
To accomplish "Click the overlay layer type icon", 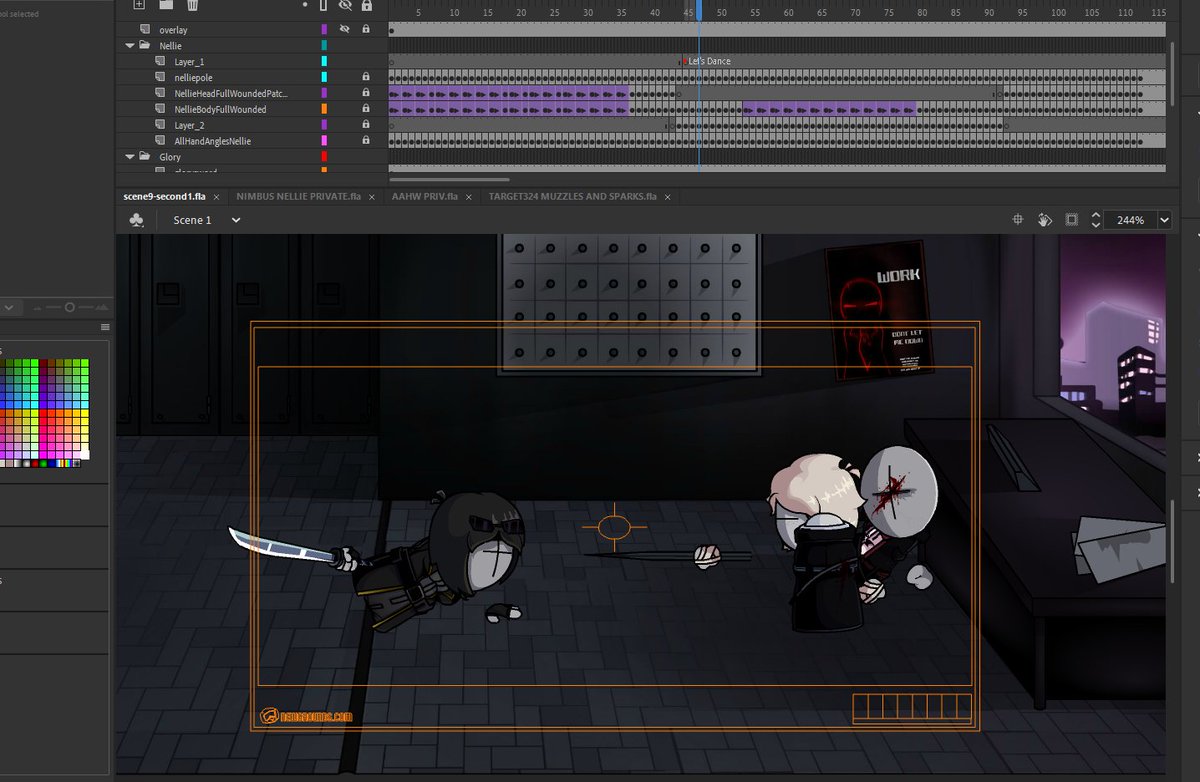I will click(145, 30).
